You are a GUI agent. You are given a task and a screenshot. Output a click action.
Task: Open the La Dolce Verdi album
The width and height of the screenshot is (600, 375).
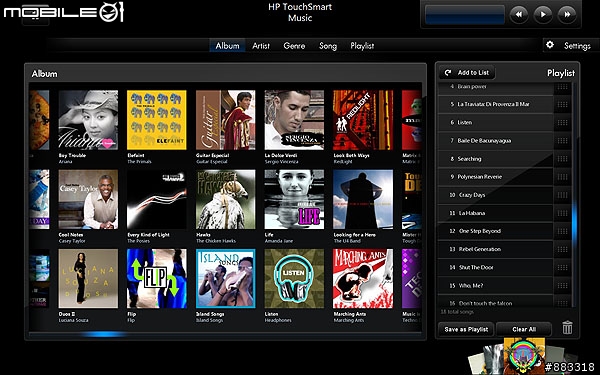click(x=294, y=120)
